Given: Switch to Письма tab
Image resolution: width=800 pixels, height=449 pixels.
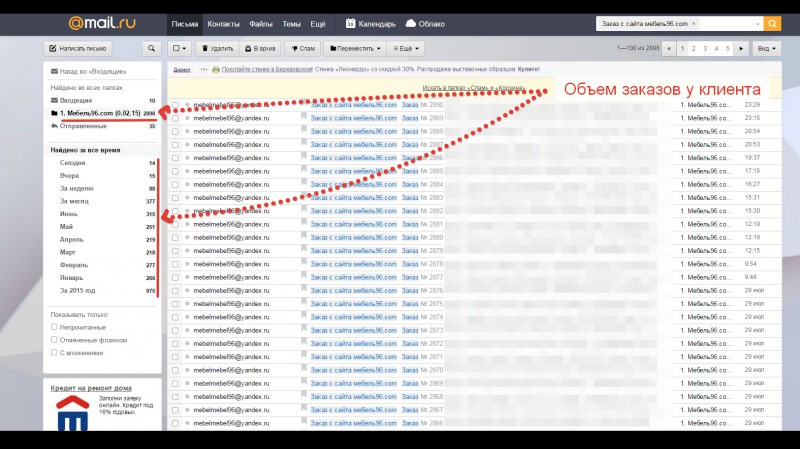Looking at the screenshot, I should [x=184, y=23].
